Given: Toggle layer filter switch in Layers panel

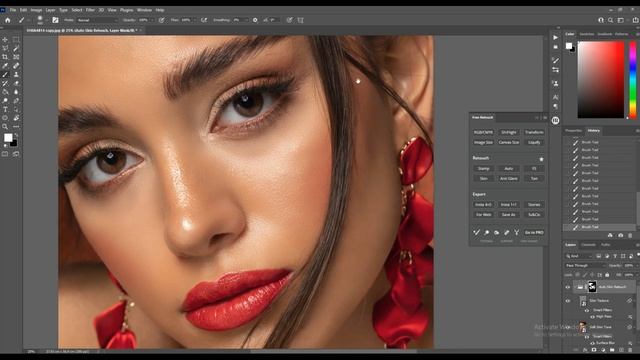Looking at the screenshot, I should click(x=638, y=256).
